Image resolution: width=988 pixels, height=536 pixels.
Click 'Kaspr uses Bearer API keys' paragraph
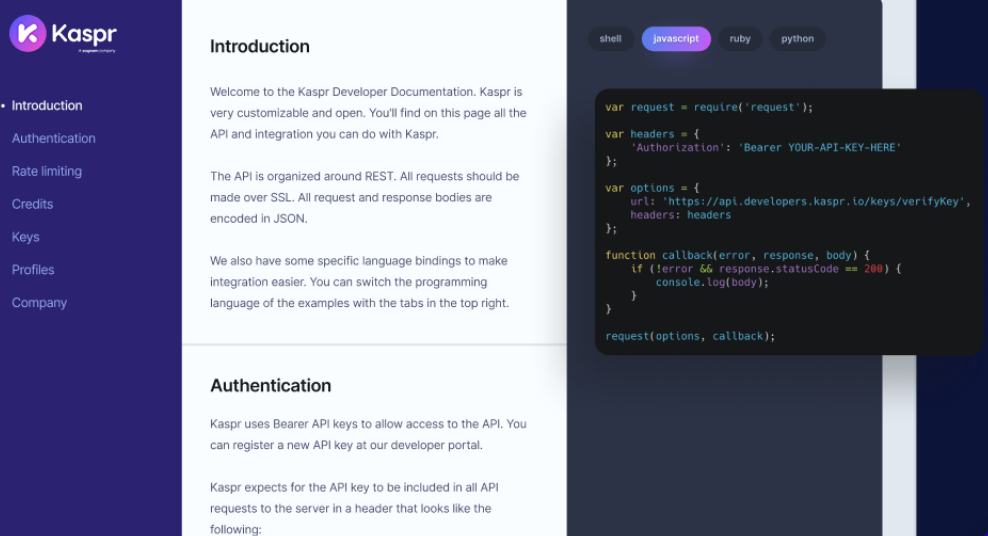coord(368,435)
